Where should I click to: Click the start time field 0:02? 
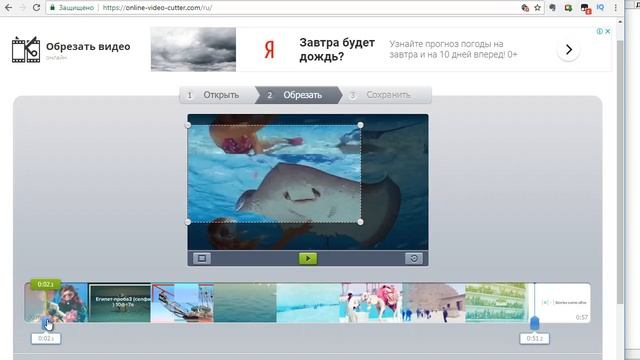(x=46, y=338)
